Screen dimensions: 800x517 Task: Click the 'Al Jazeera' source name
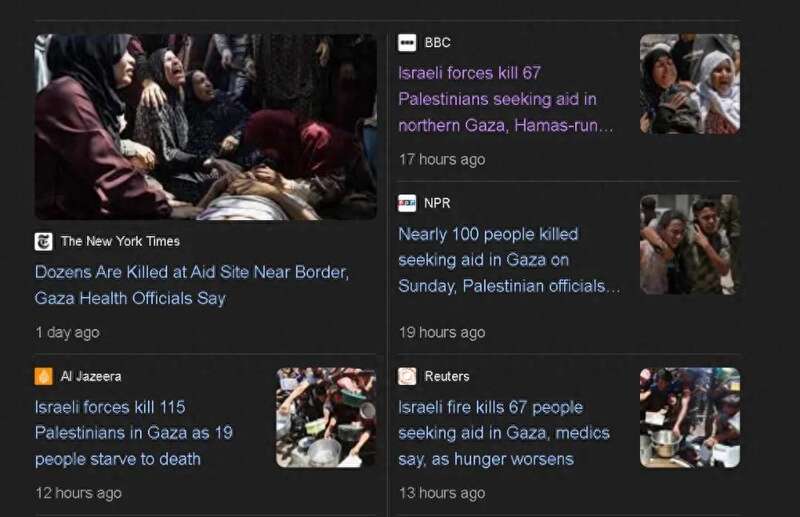[x=91, y=377]
